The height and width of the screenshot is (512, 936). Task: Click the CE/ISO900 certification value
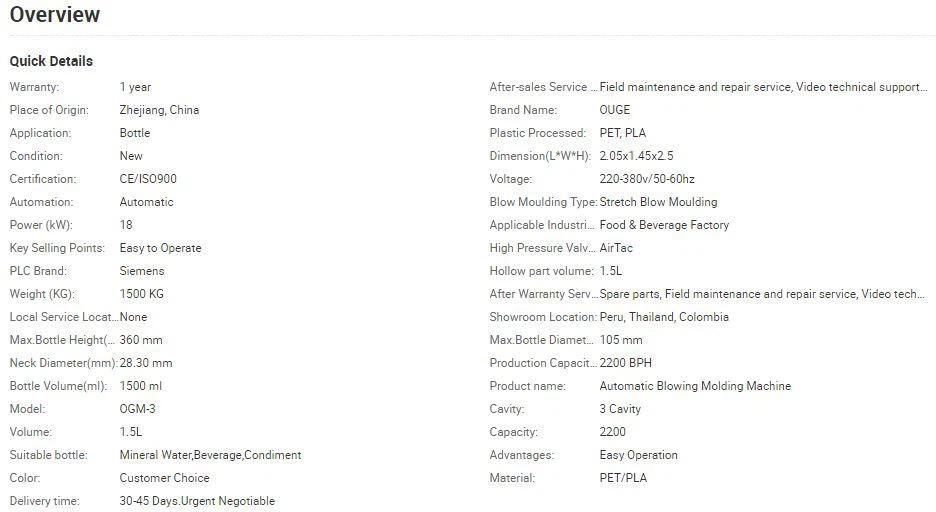coord(148,179)
